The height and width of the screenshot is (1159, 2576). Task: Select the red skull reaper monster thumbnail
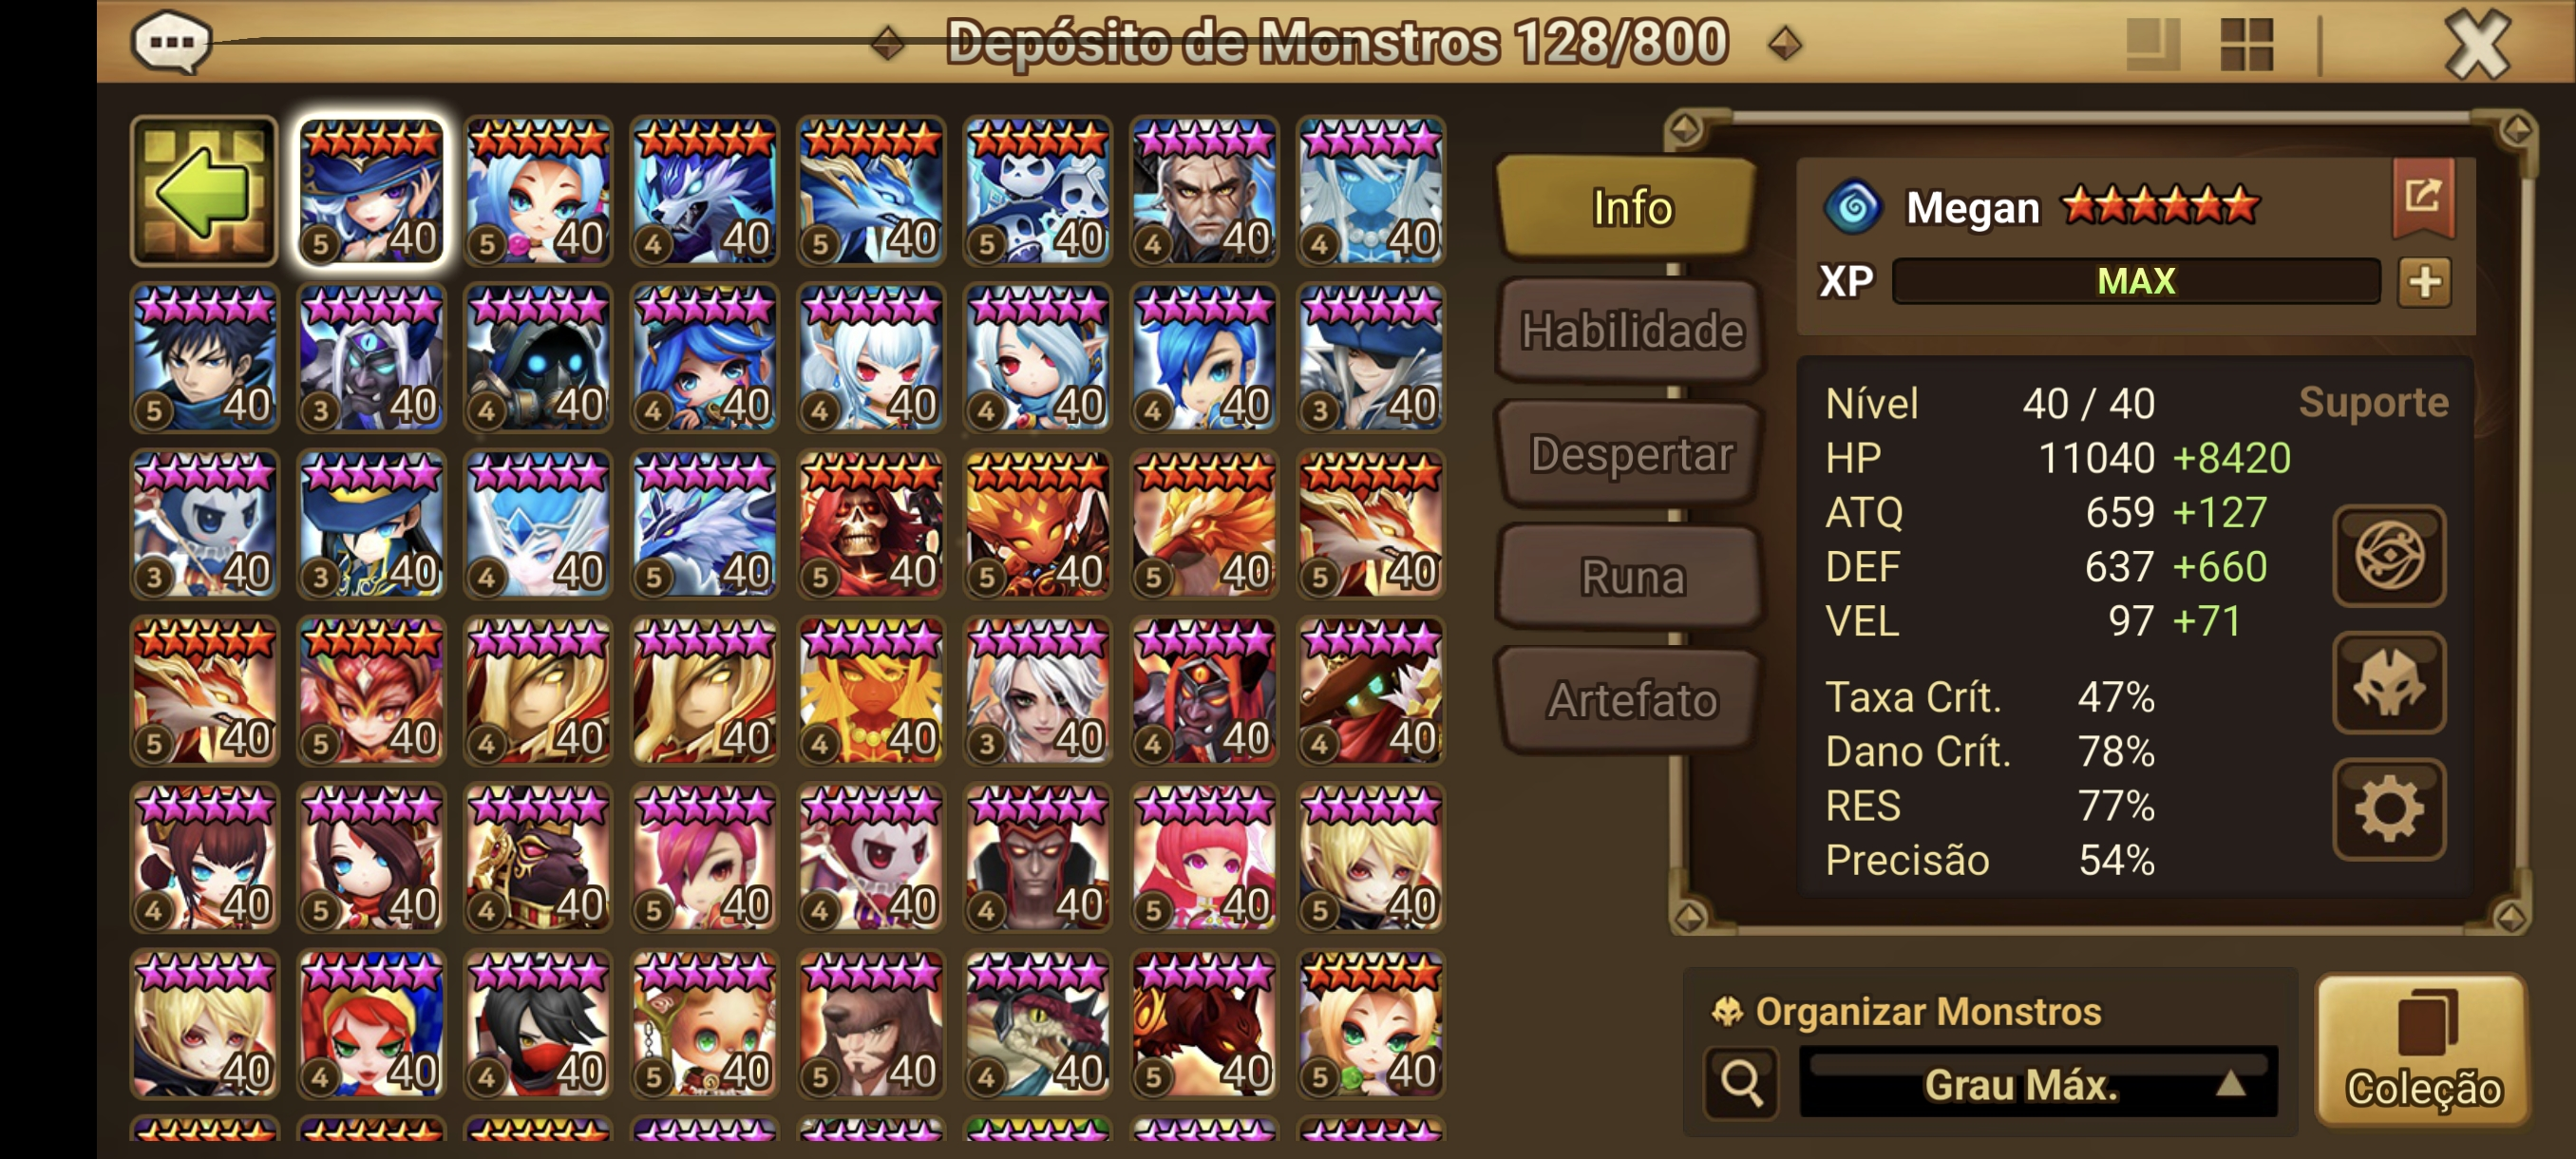point(871,524)
